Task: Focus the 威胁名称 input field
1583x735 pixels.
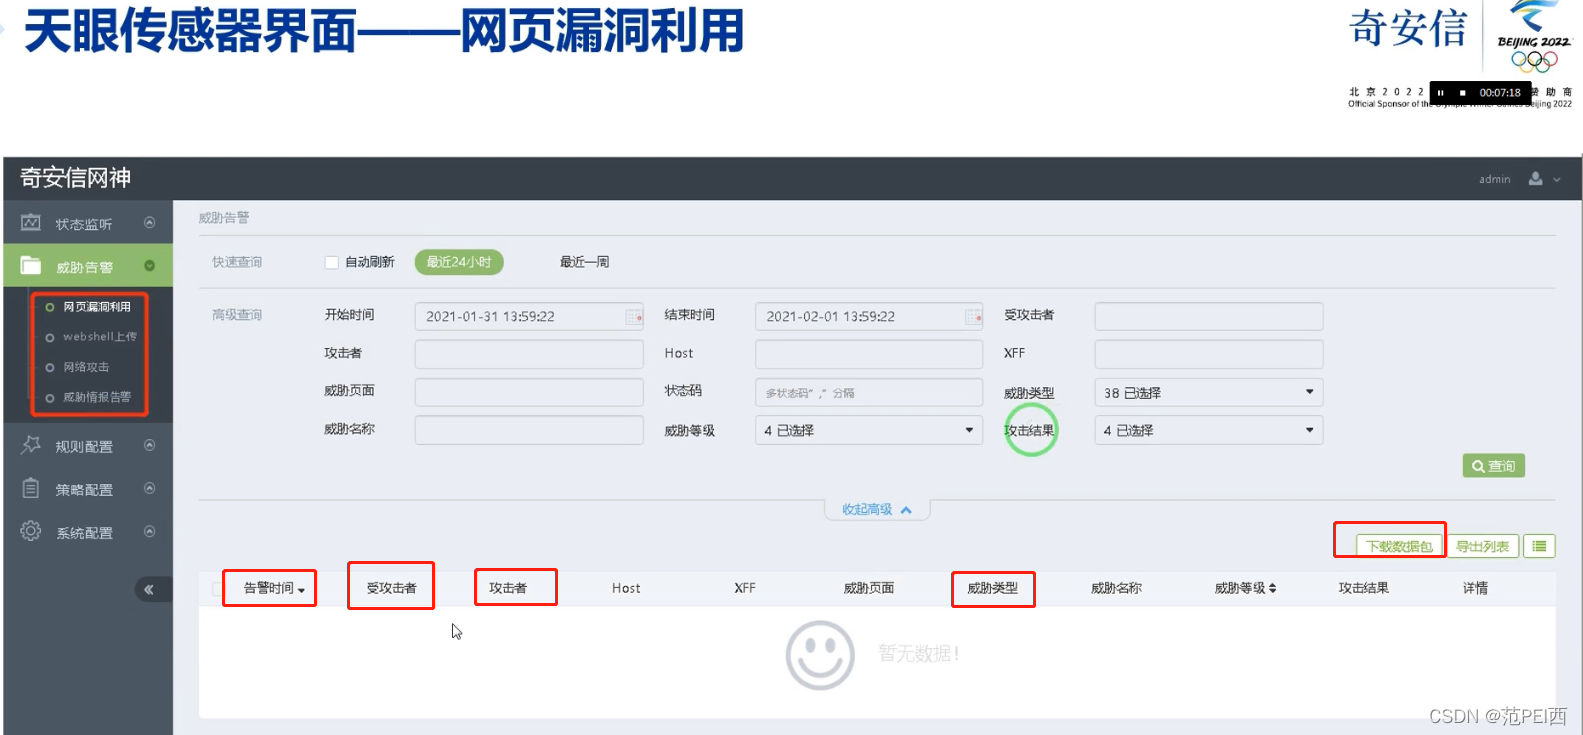Action: point(528,430)
